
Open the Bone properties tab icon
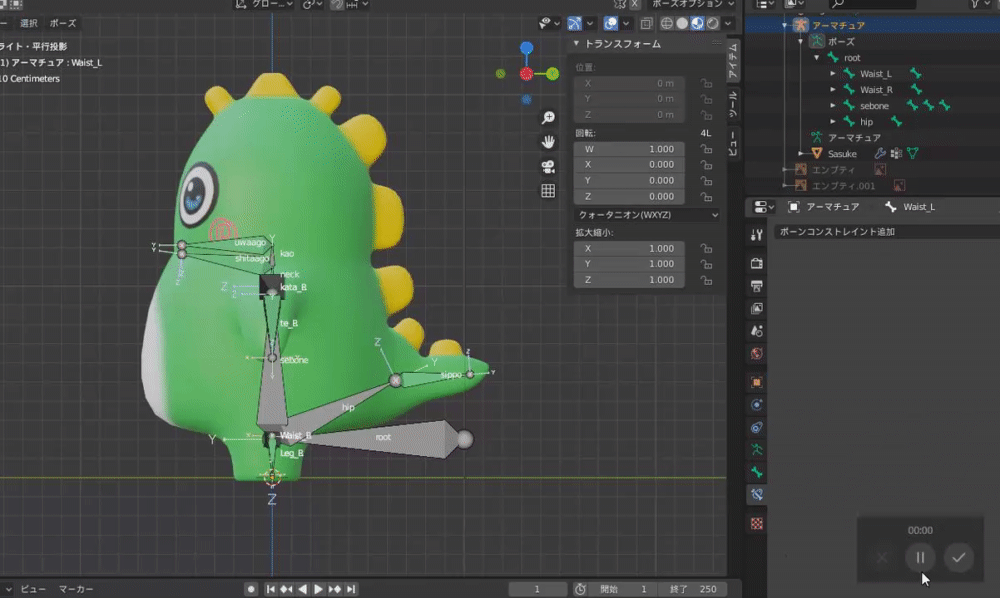(758, 471)
